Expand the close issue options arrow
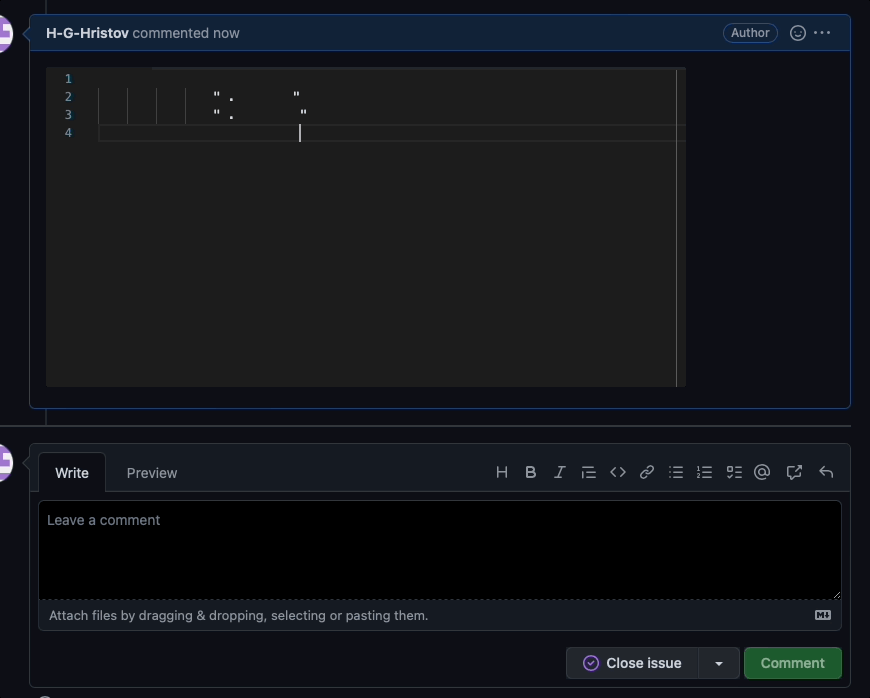870x698 pixels. tap(718, 663)
